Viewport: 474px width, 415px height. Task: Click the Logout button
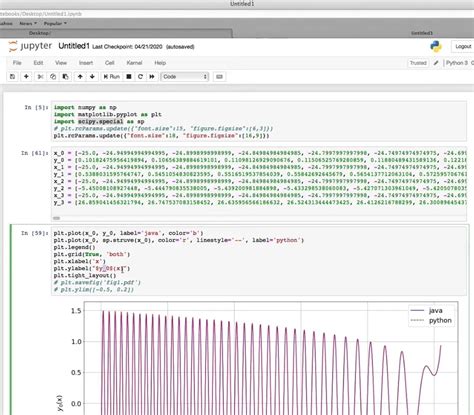click(x=463, y=46)
